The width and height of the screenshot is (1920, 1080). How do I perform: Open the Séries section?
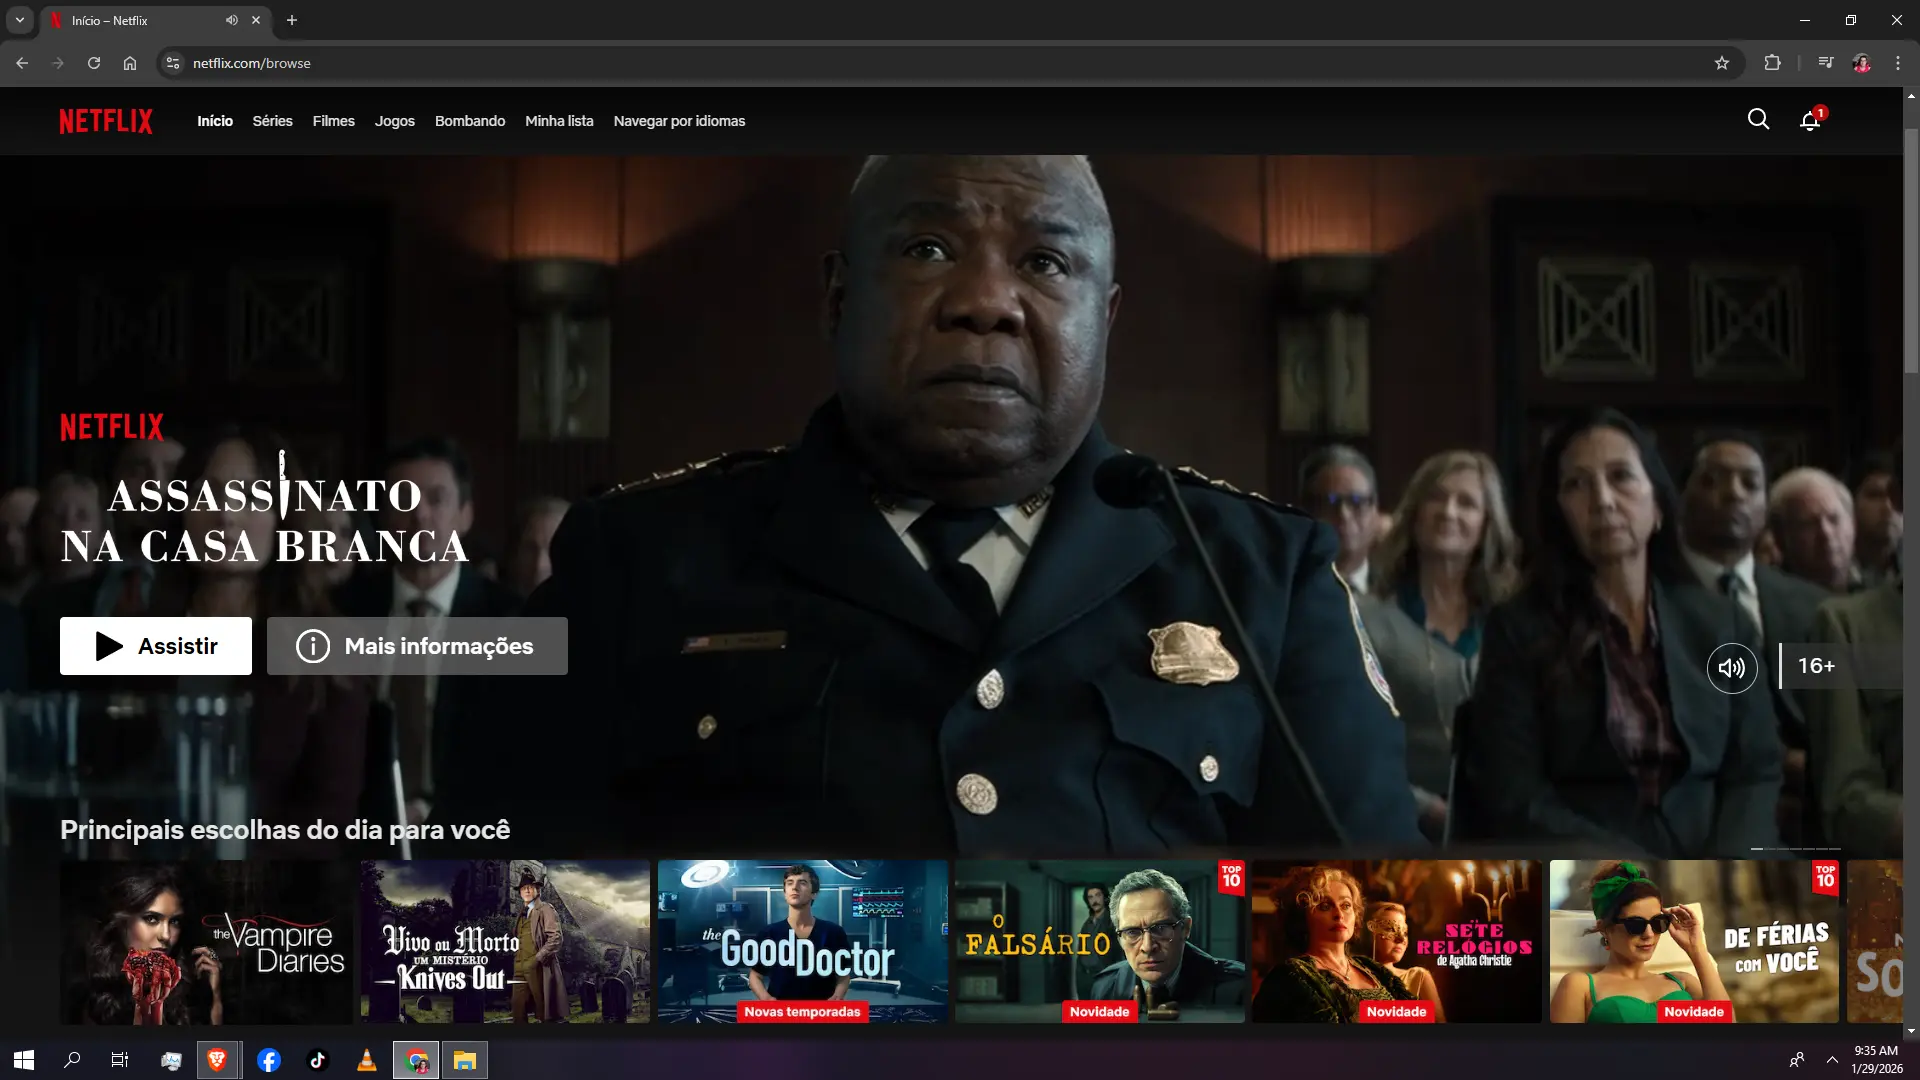click(x=272, y=121)
